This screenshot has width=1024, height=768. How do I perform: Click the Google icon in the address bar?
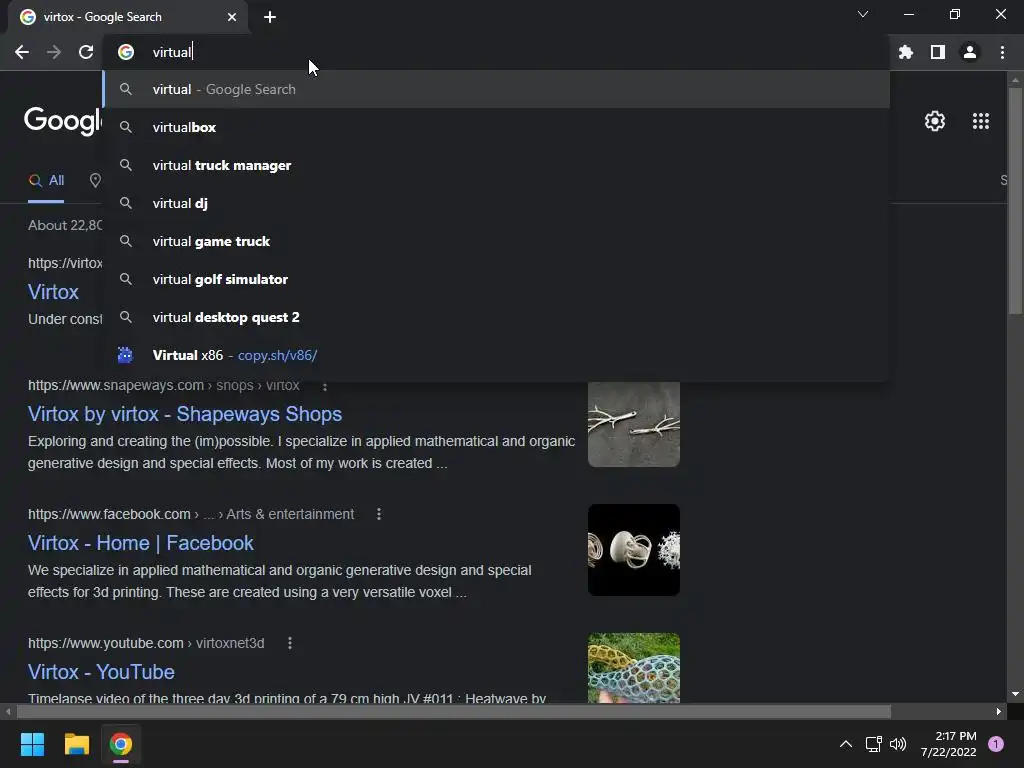[x=126, y=52]
